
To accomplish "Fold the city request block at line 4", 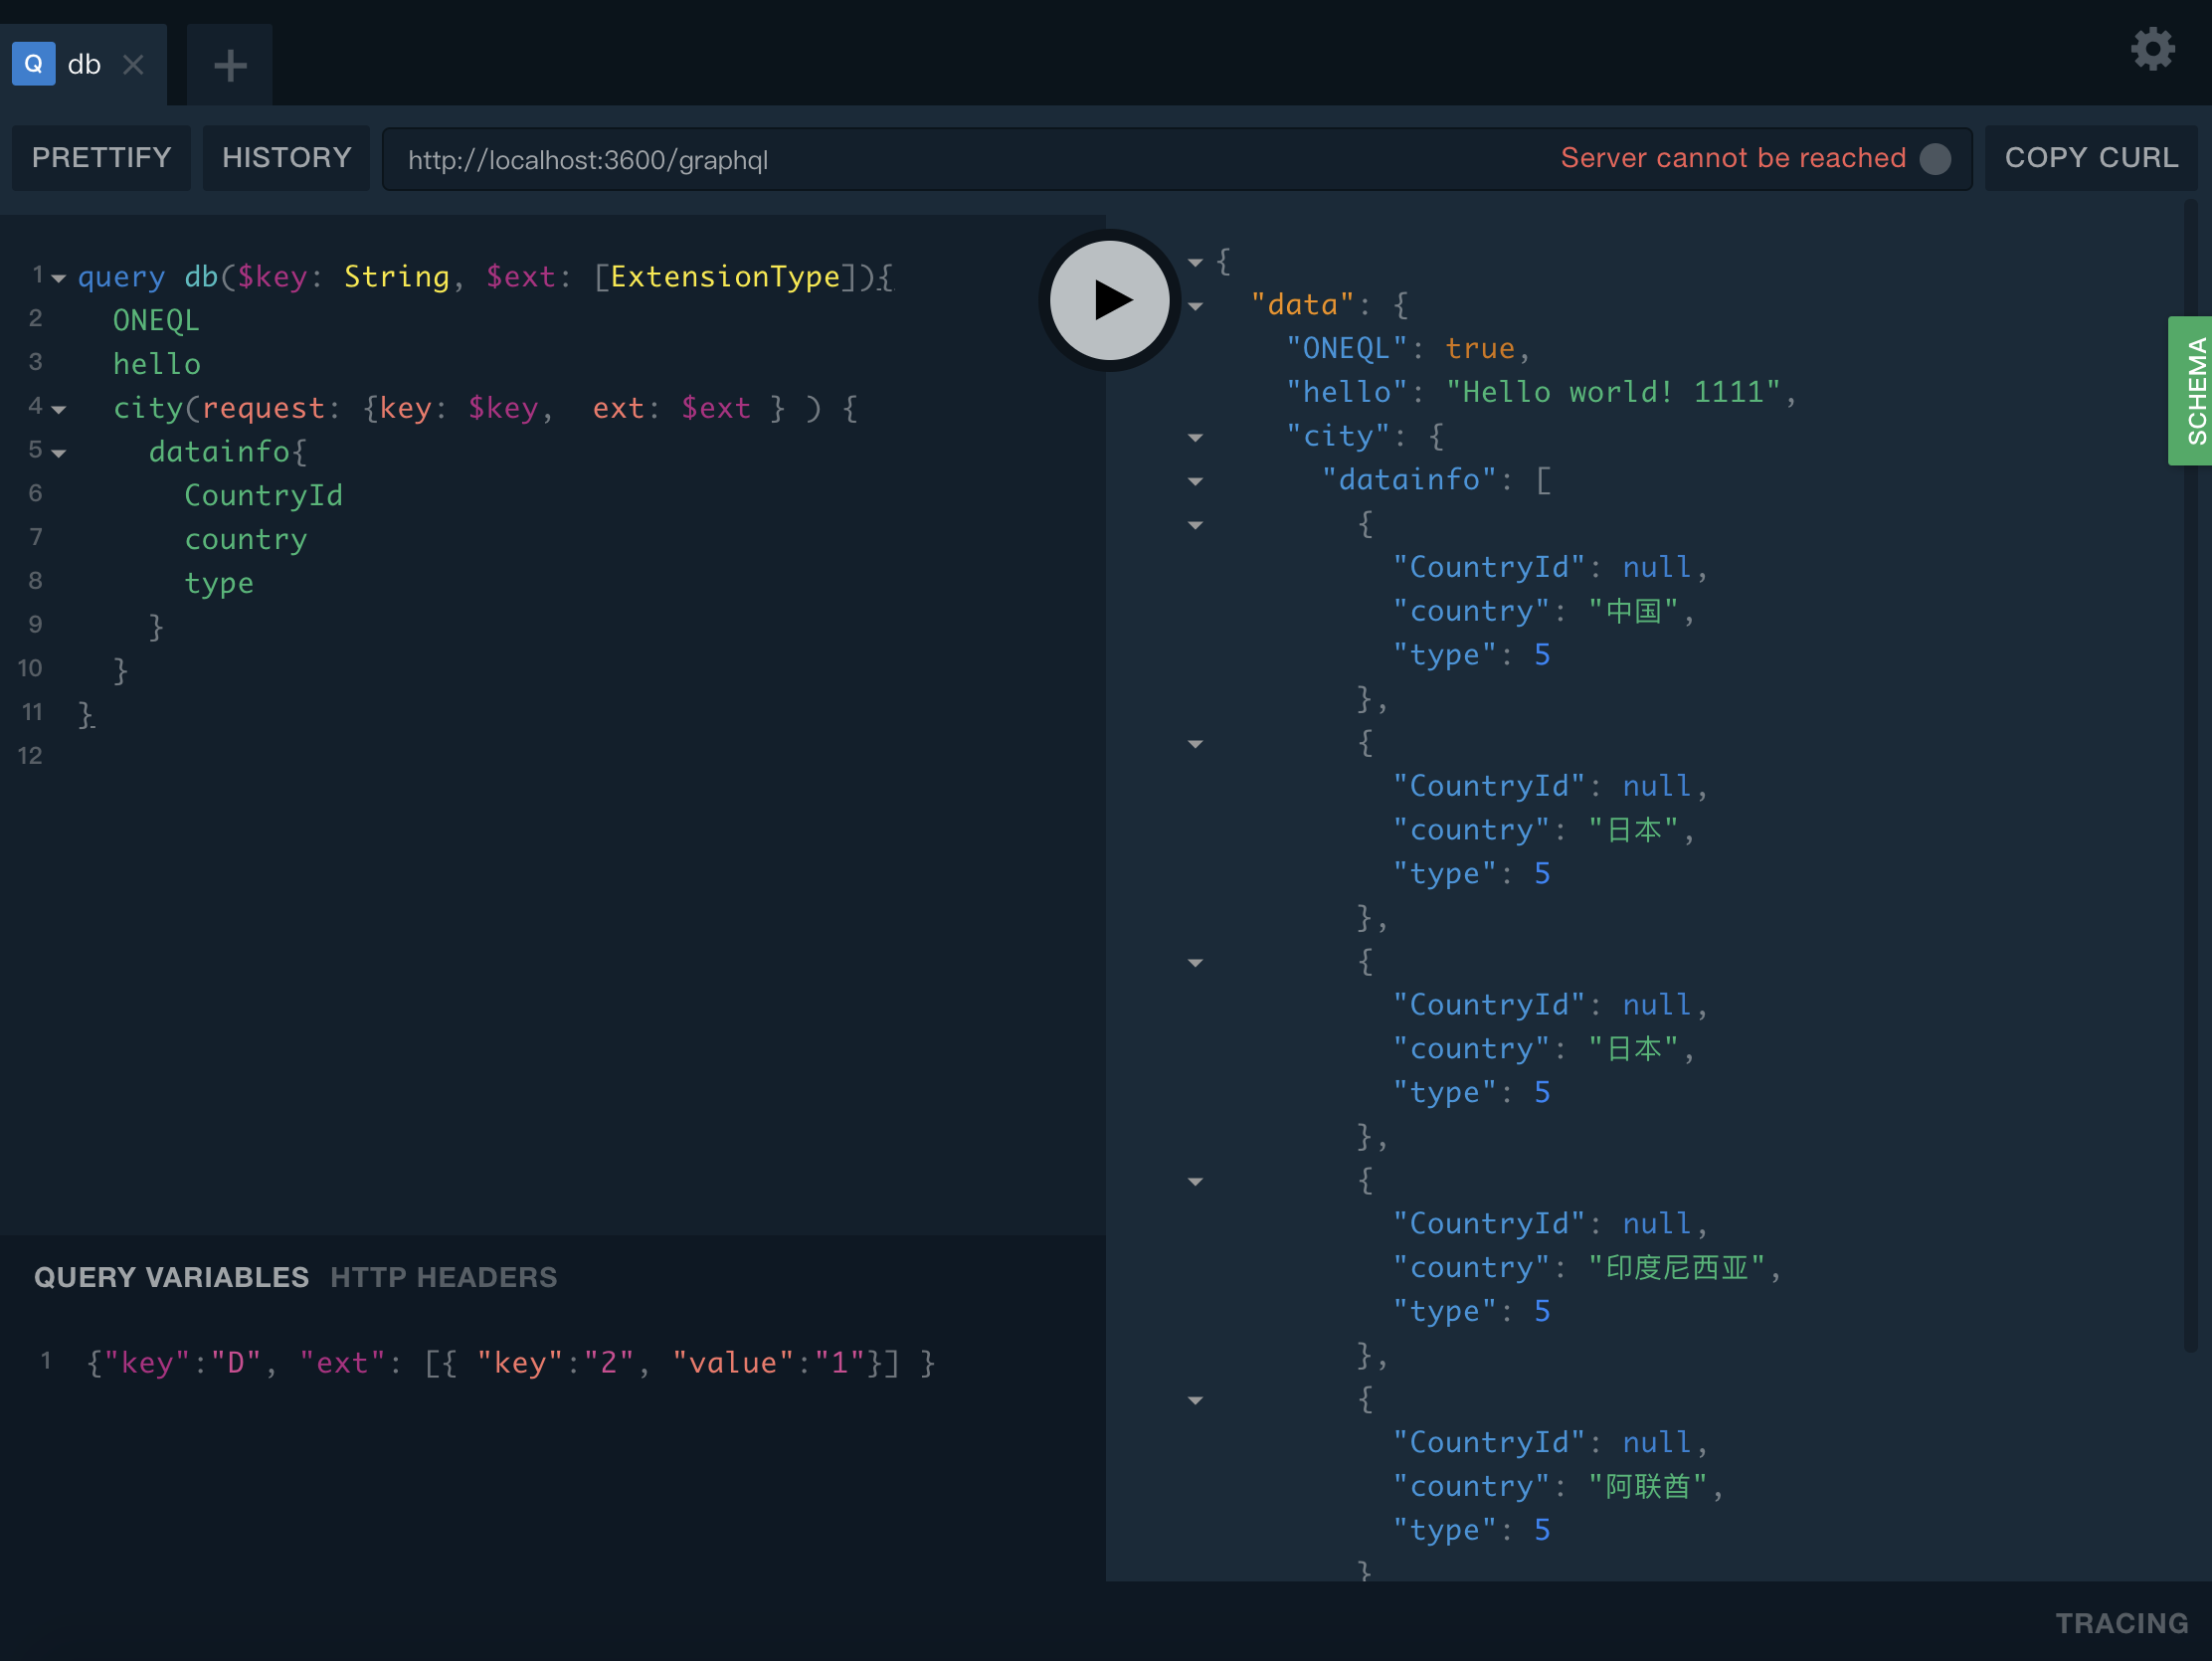I will point(59,409).
